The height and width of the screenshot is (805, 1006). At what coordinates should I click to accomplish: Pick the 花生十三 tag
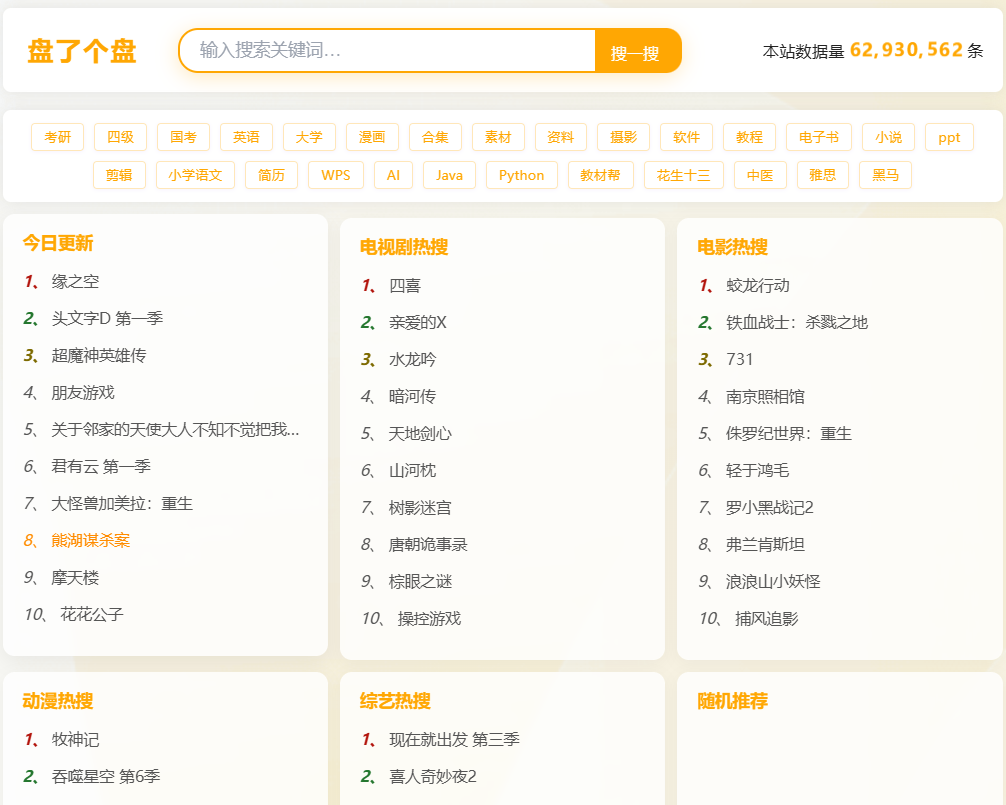tap(683, 175)
